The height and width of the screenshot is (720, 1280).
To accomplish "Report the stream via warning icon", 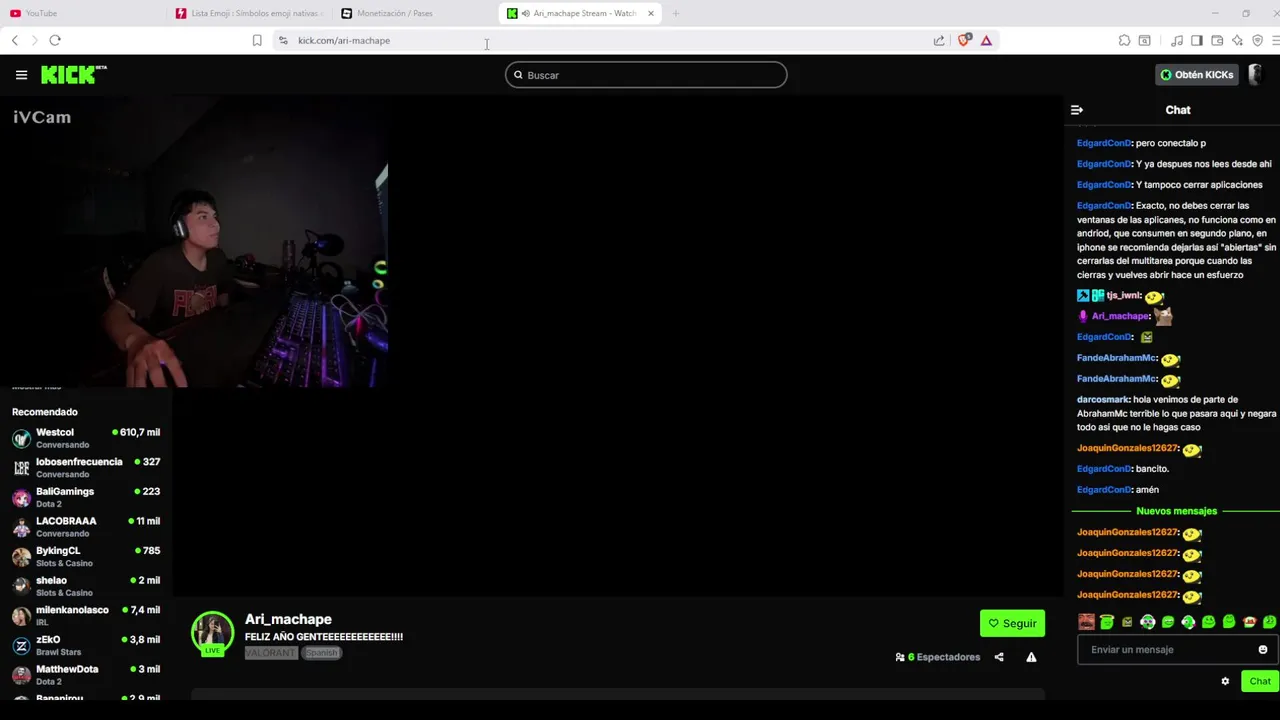I will [1031, 657].
